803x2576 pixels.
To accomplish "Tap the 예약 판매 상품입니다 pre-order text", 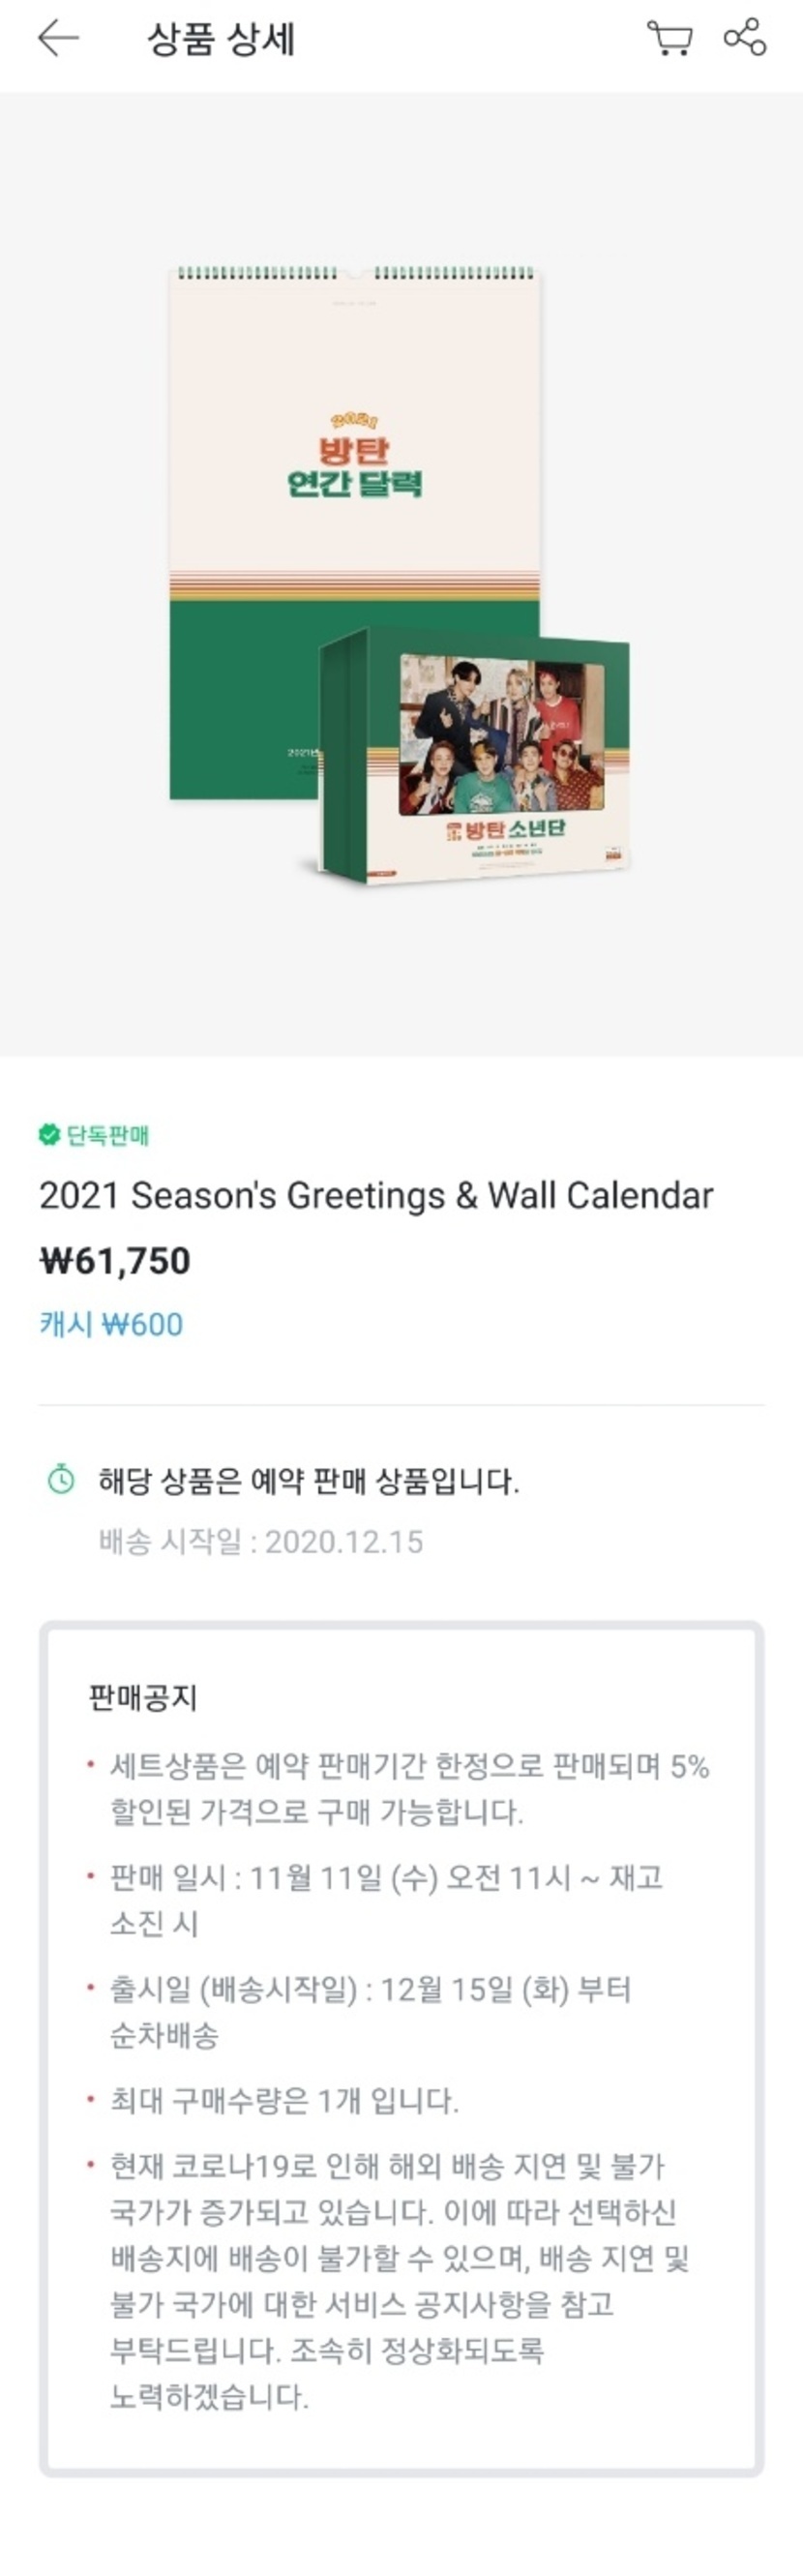I will point(309,1480).
